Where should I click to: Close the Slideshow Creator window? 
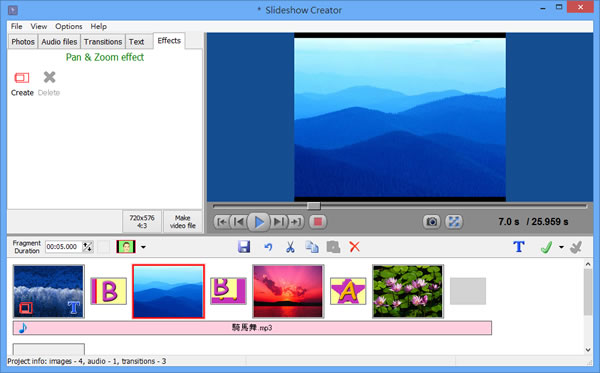click(580, 7)
